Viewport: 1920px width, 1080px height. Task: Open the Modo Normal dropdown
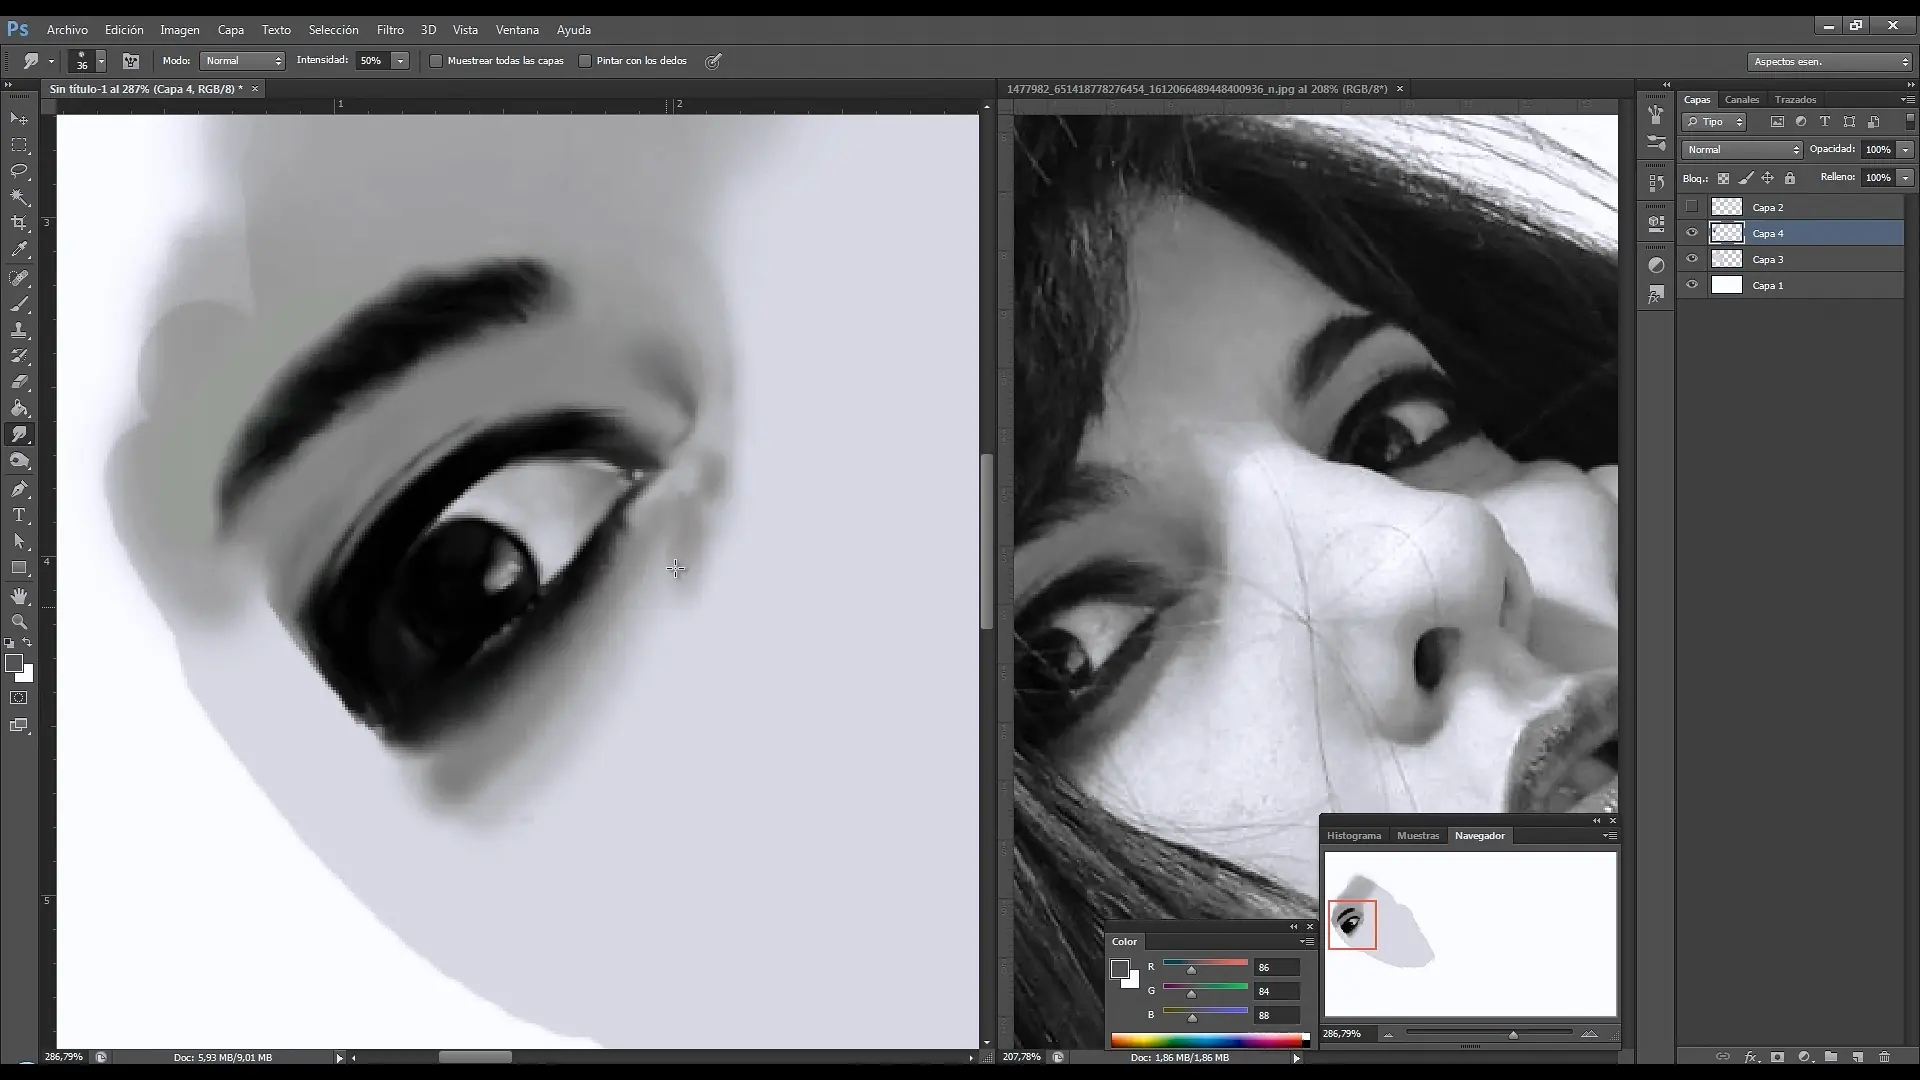(x=243, y=61)
